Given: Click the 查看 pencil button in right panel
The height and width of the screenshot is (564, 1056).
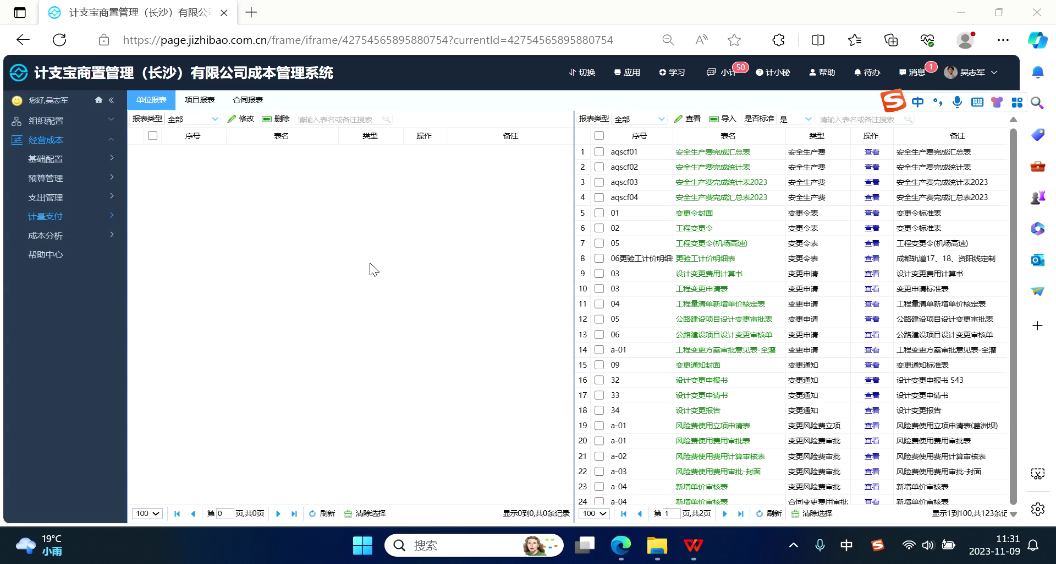Looking at the screenshot, I should 688,119.
